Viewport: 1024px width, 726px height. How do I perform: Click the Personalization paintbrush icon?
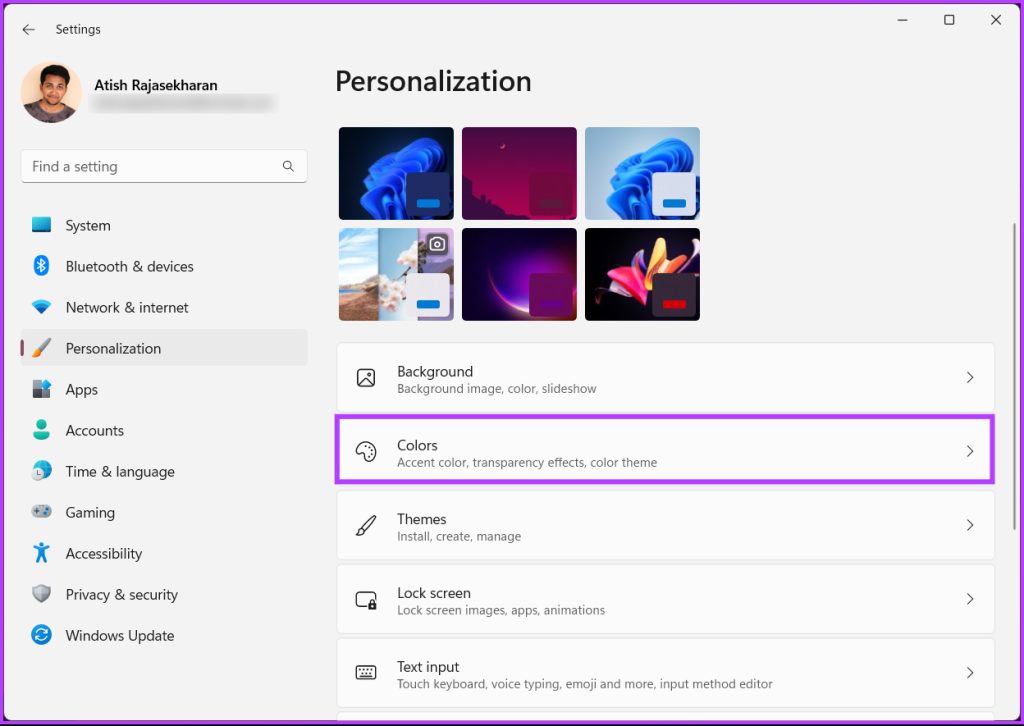click(x=41, y=348)
